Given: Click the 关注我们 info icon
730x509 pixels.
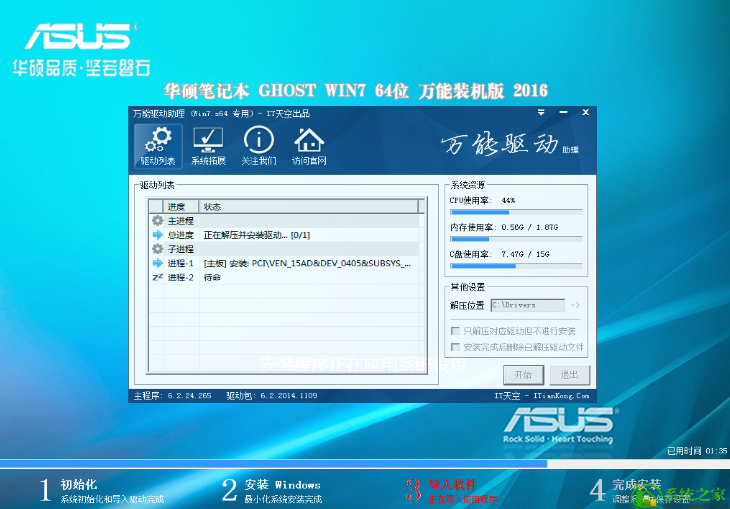Looking at the screenshot, I should (259, 146).
